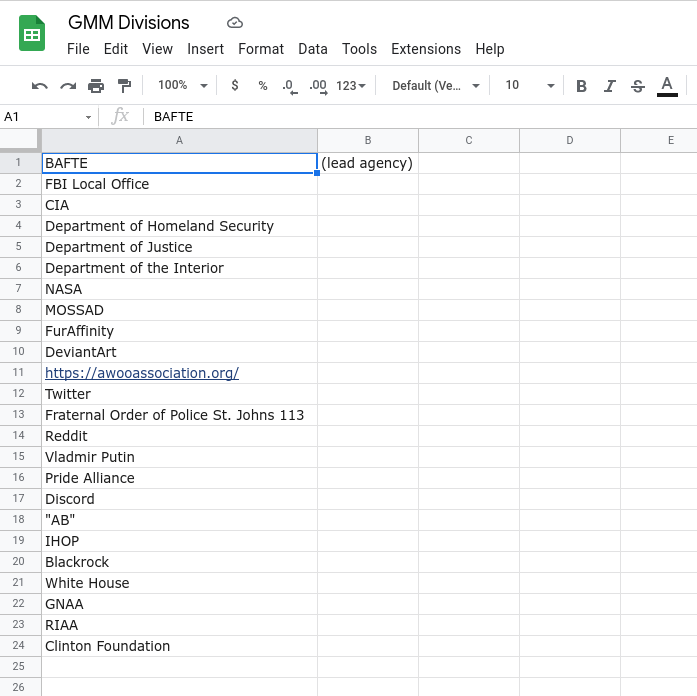Select the cell 'White House'
The width and height of the screenshot is (697, 696).
[x=179, y=583]
